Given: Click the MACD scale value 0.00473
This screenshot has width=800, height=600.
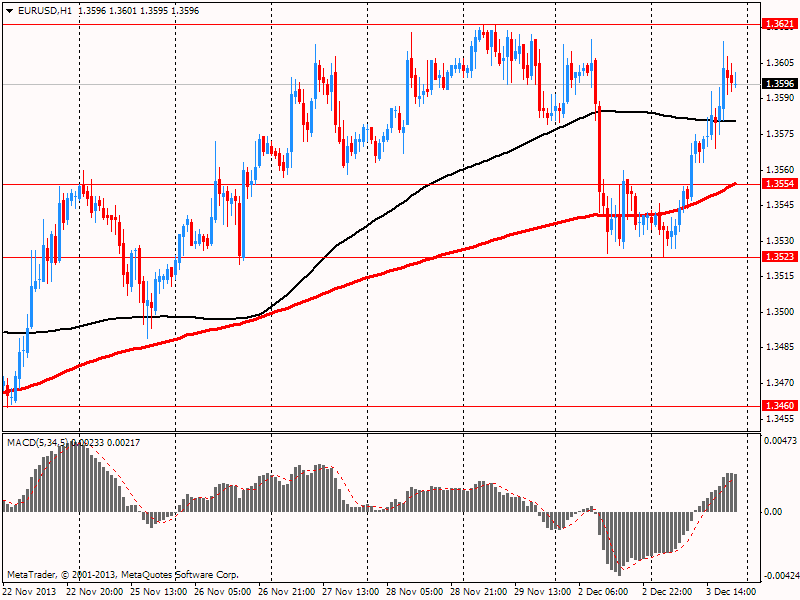Looking at the screenshot, I should click(780, 440).
